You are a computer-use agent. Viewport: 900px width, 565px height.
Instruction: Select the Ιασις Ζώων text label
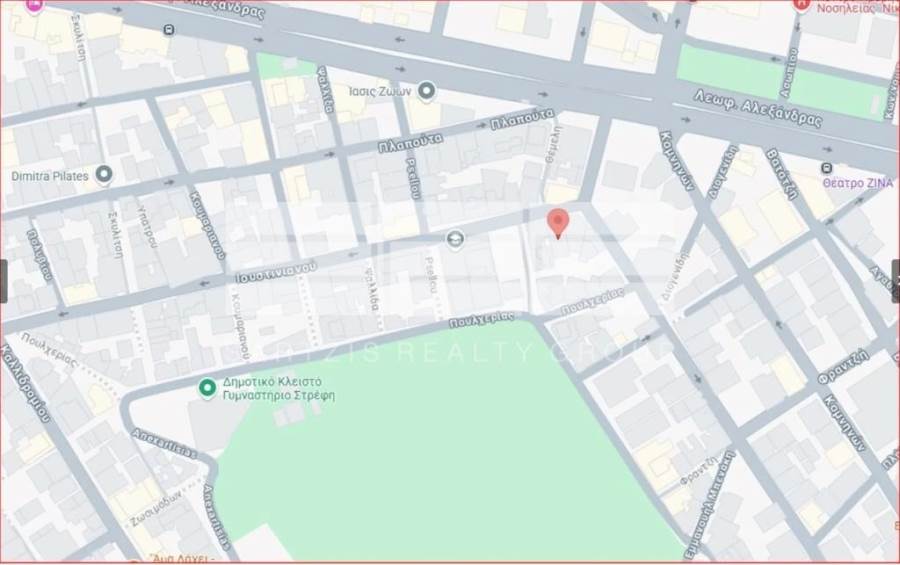[x=380, y=91]
